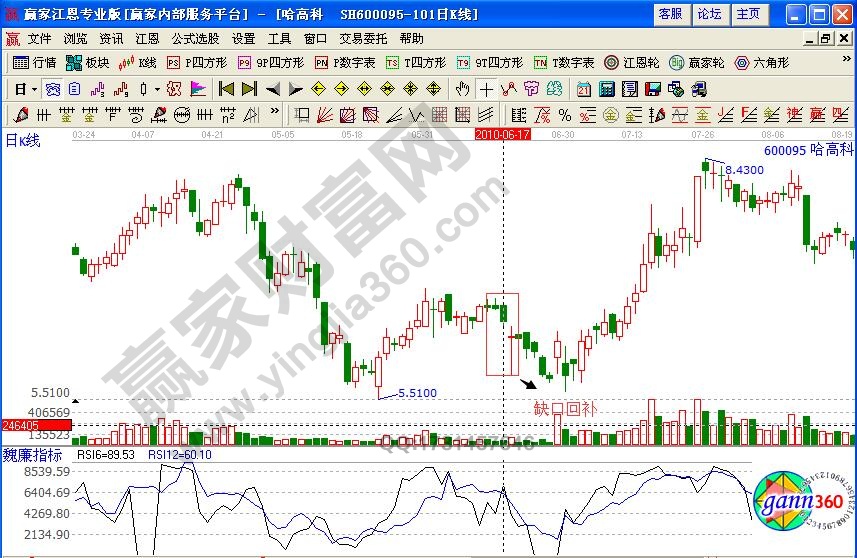
Task: Click the 客服 customer service button
Action: point(670,14)
